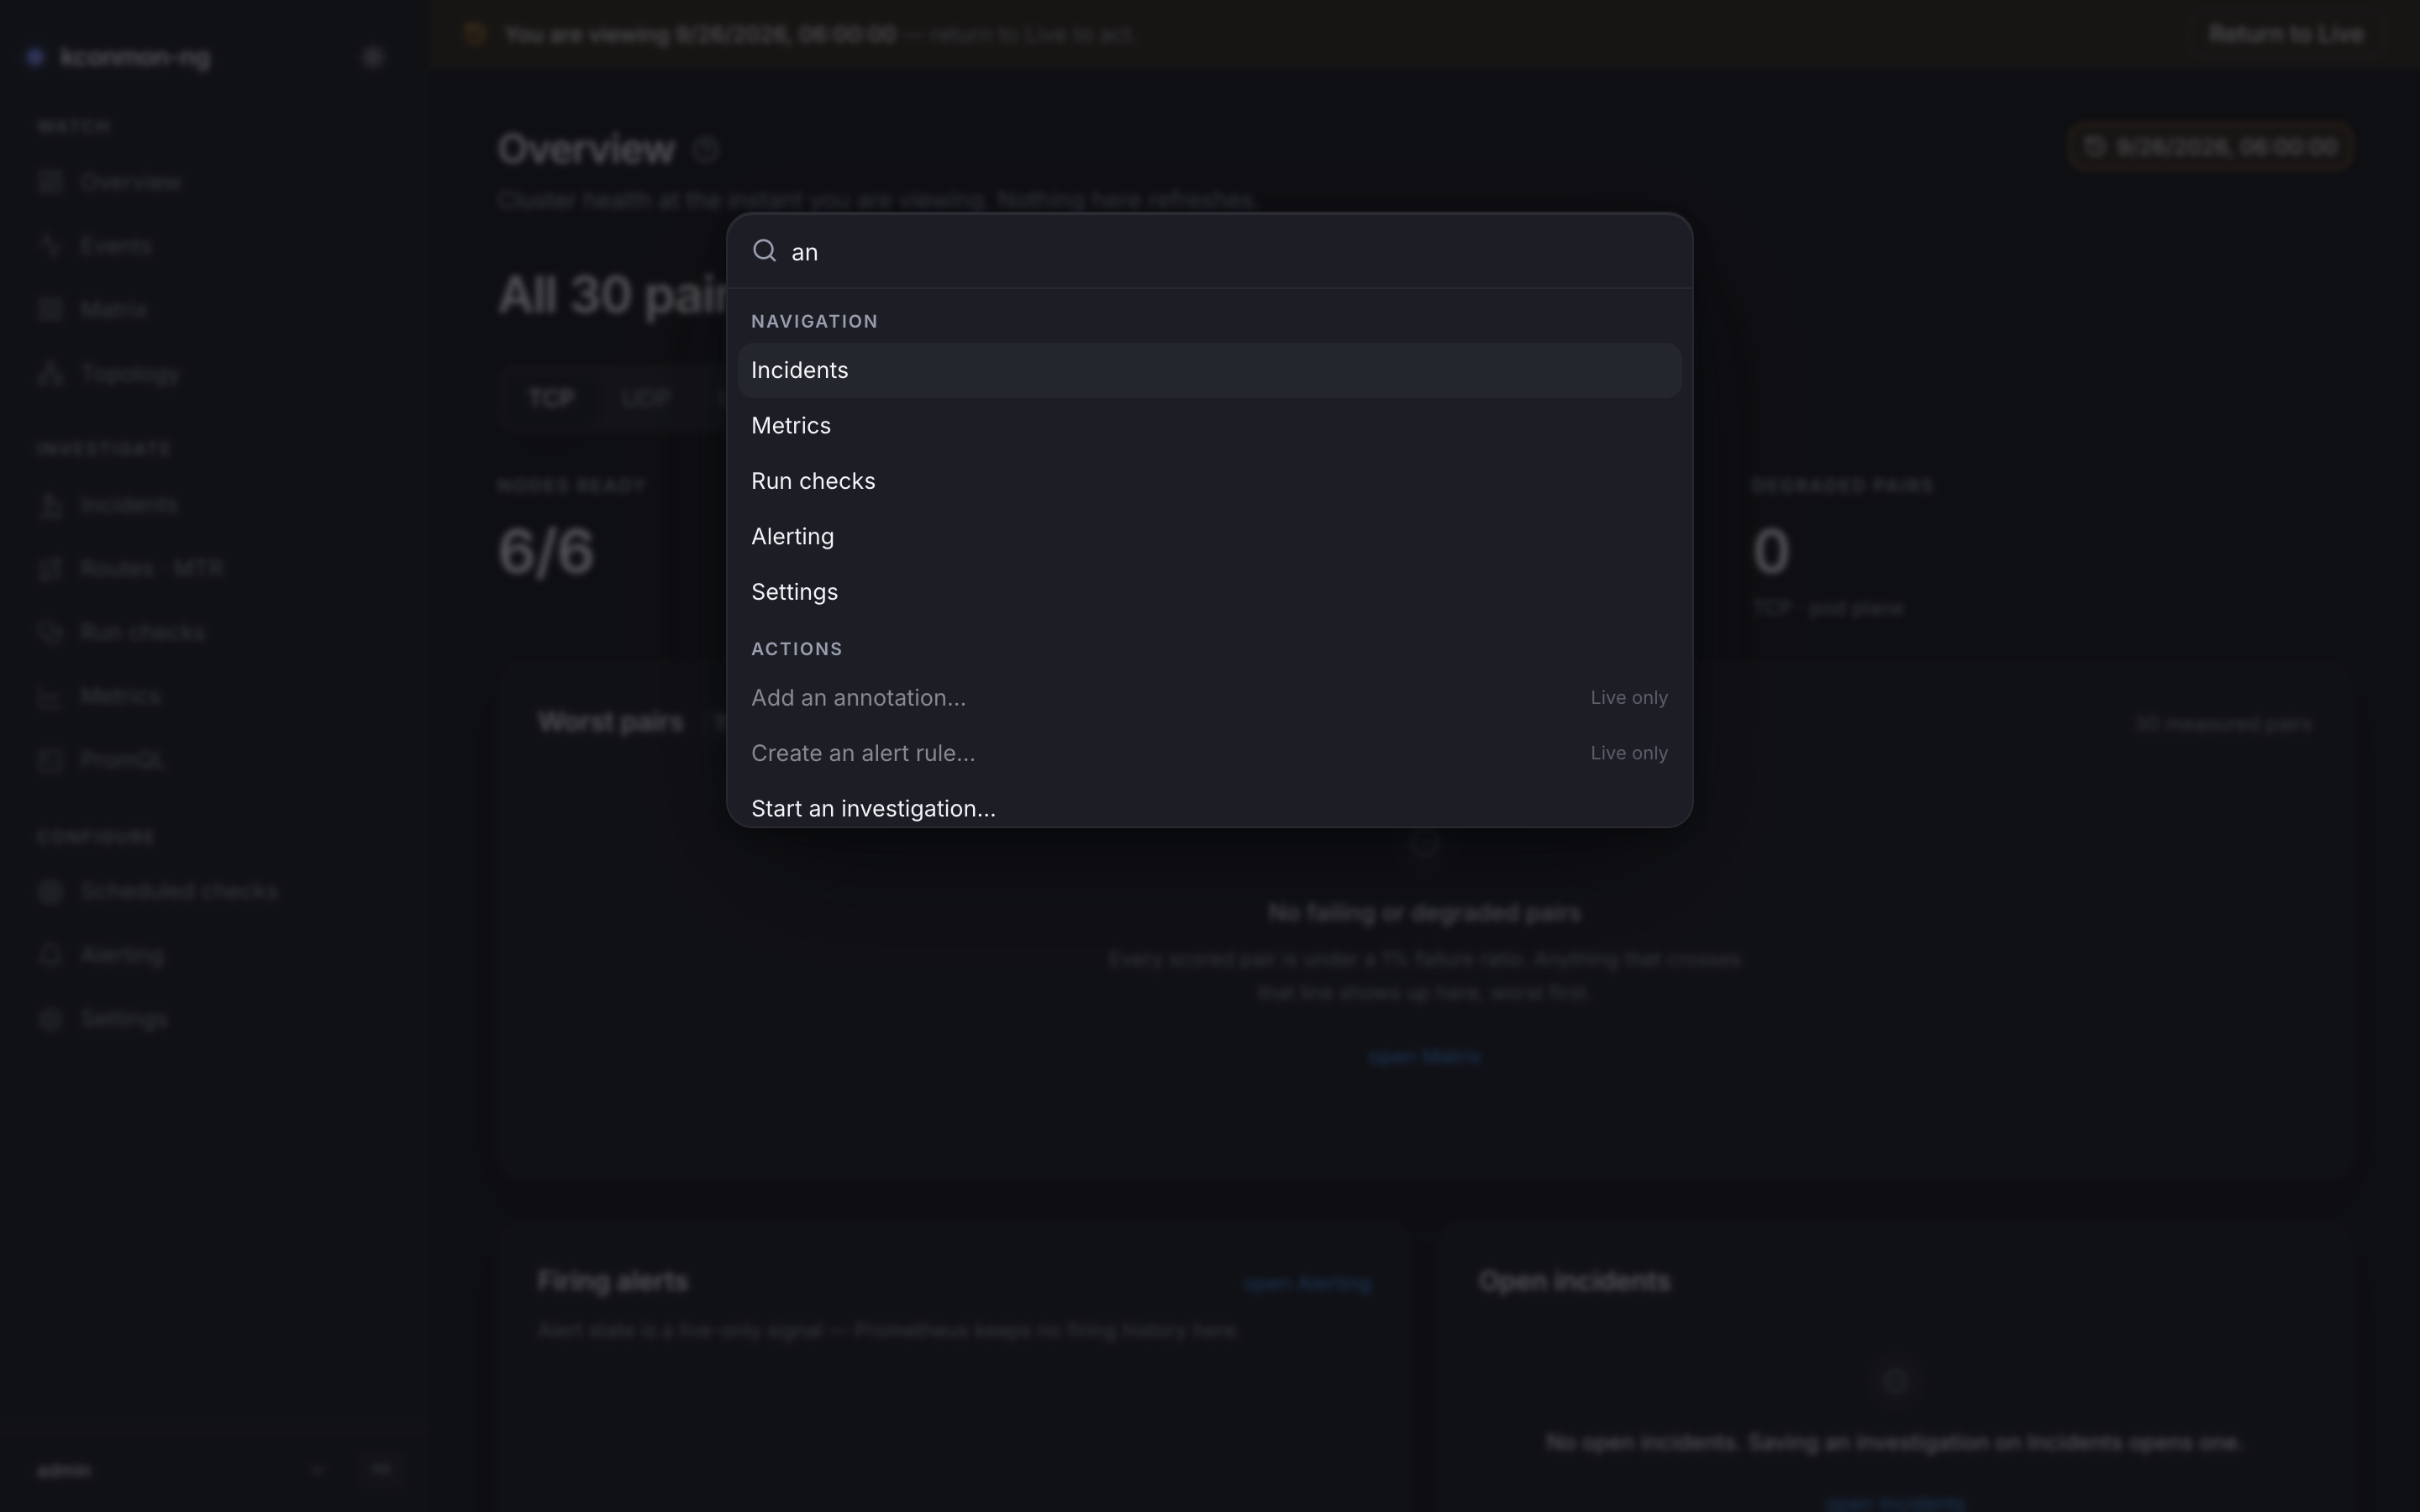Open Run checks from the command palette

coord(1209,481)
